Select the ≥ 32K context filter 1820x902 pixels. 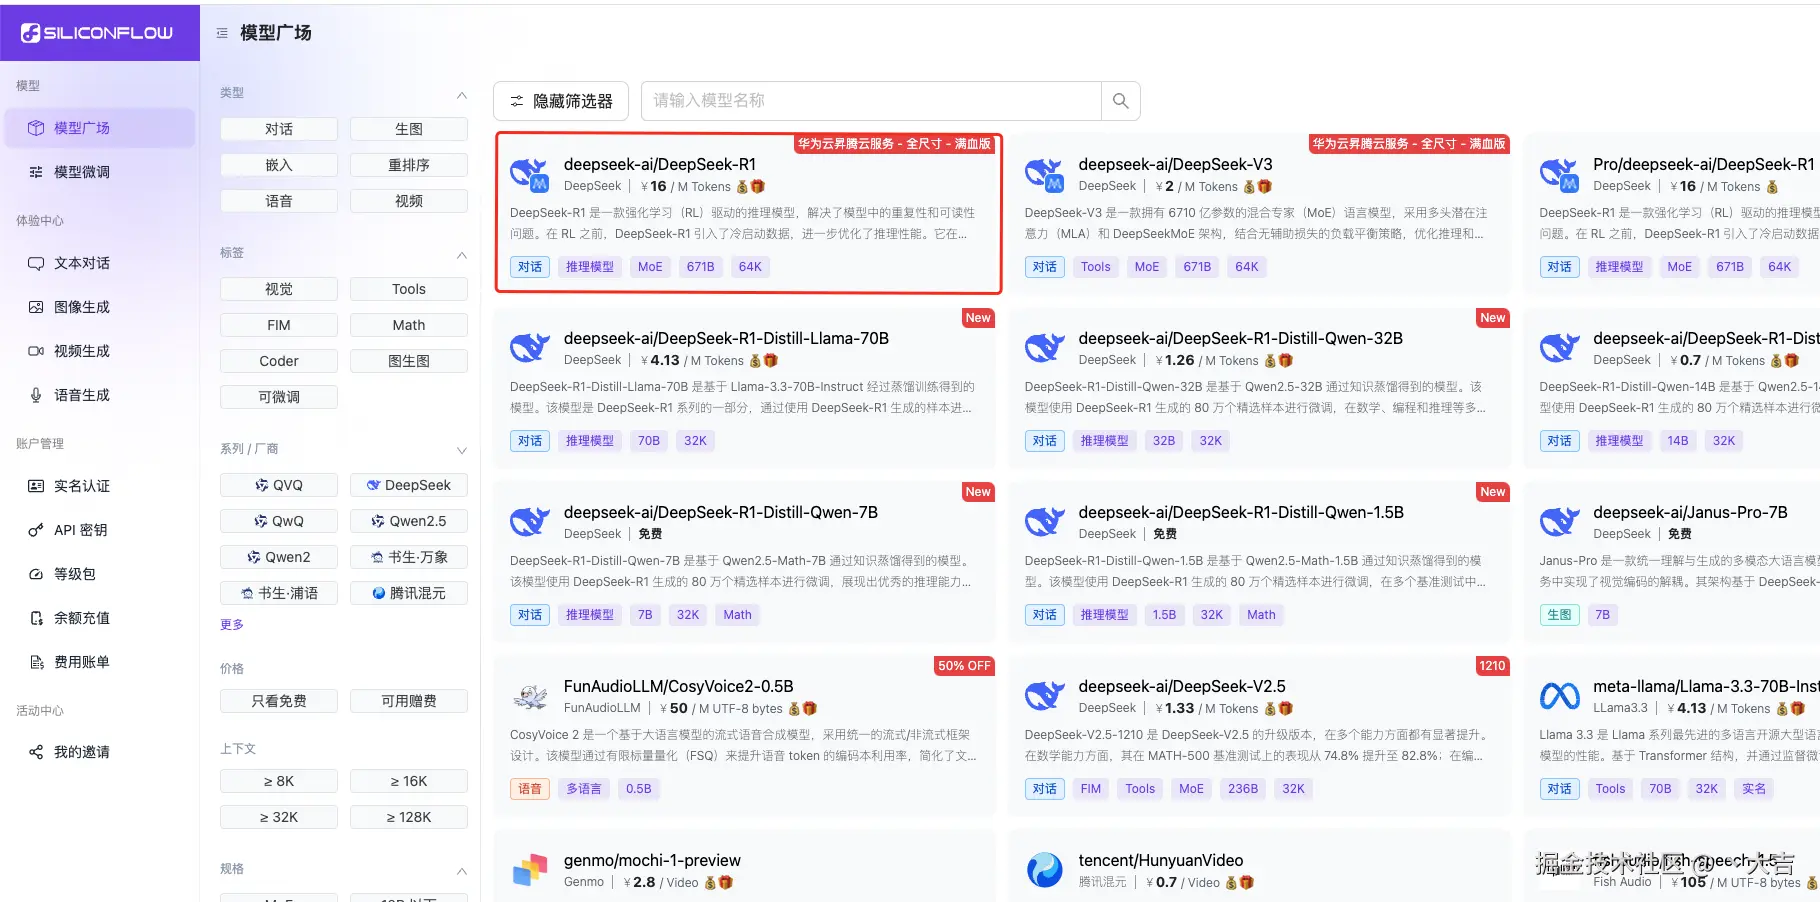(279, 817)
